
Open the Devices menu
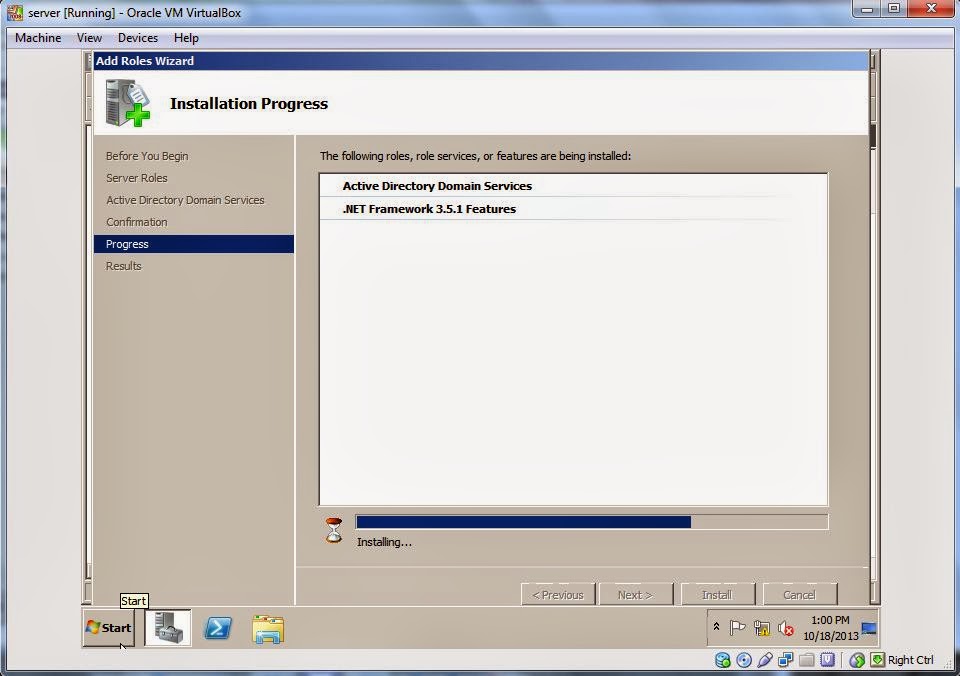[x=138, y=38]
